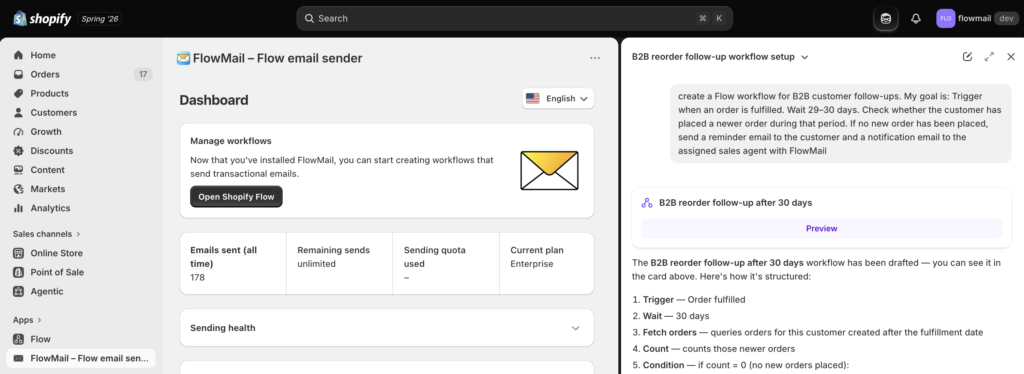Click Preview on the workflow card

(x=822, y=228)
